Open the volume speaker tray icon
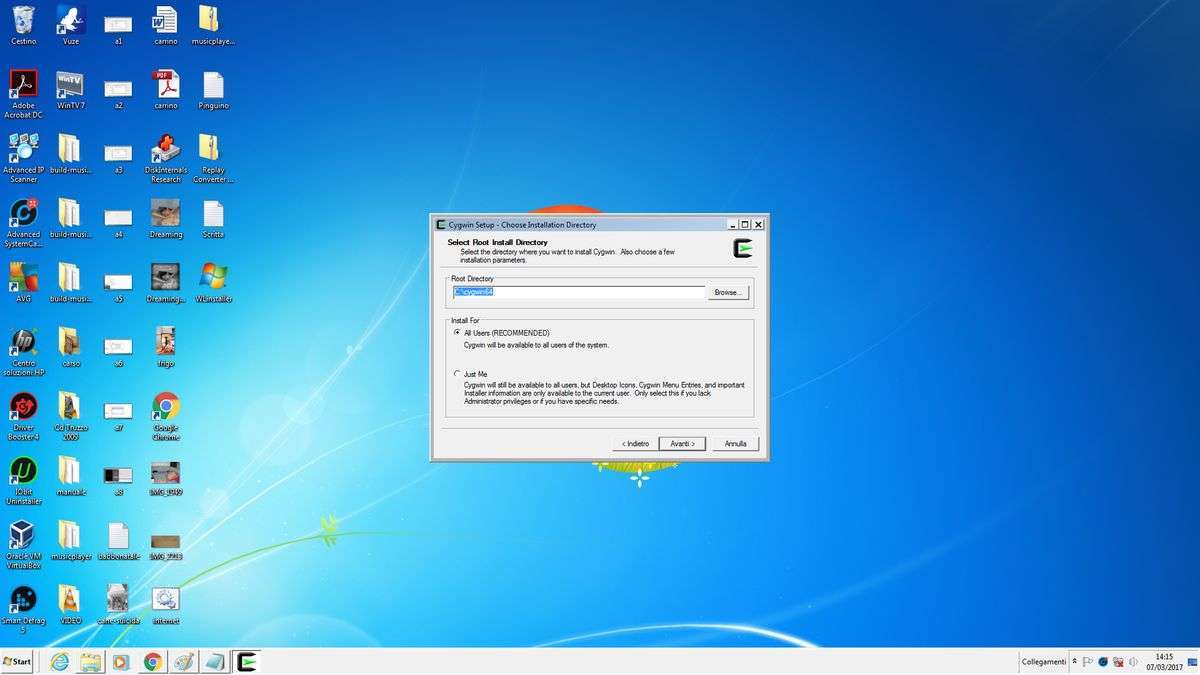1200x675 pixels. coord(1132,662)
